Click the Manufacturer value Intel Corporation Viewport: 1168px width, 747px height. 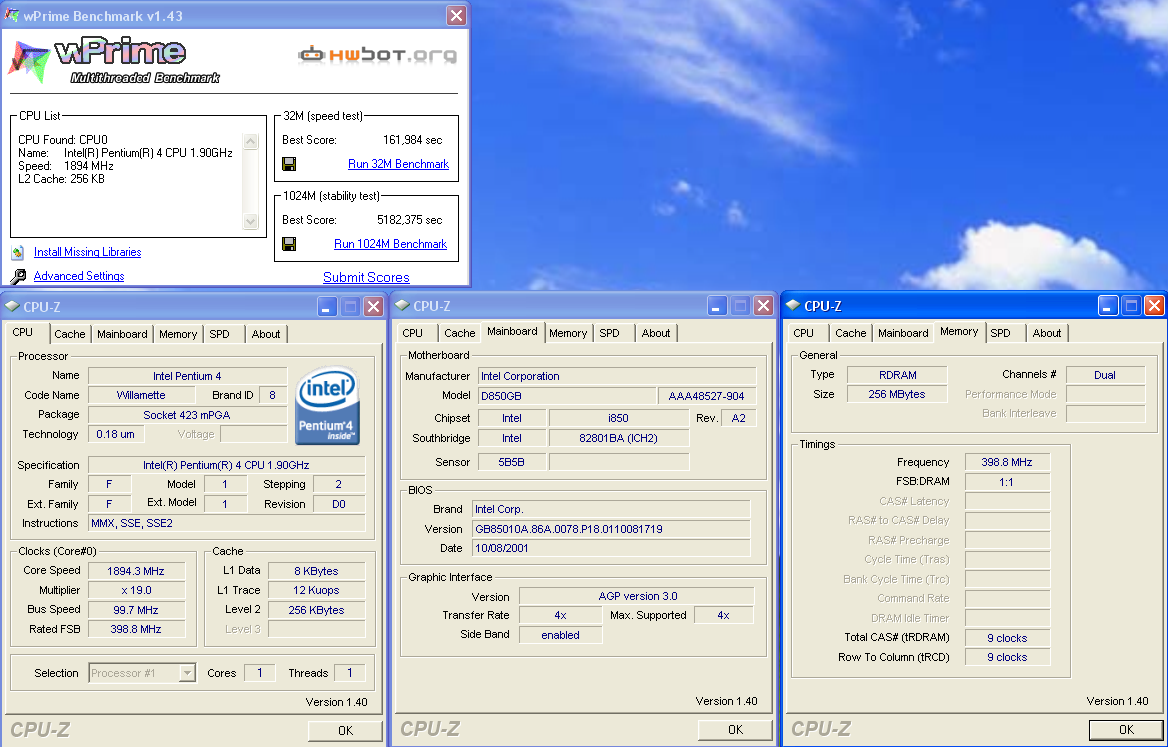pos(617,376)
